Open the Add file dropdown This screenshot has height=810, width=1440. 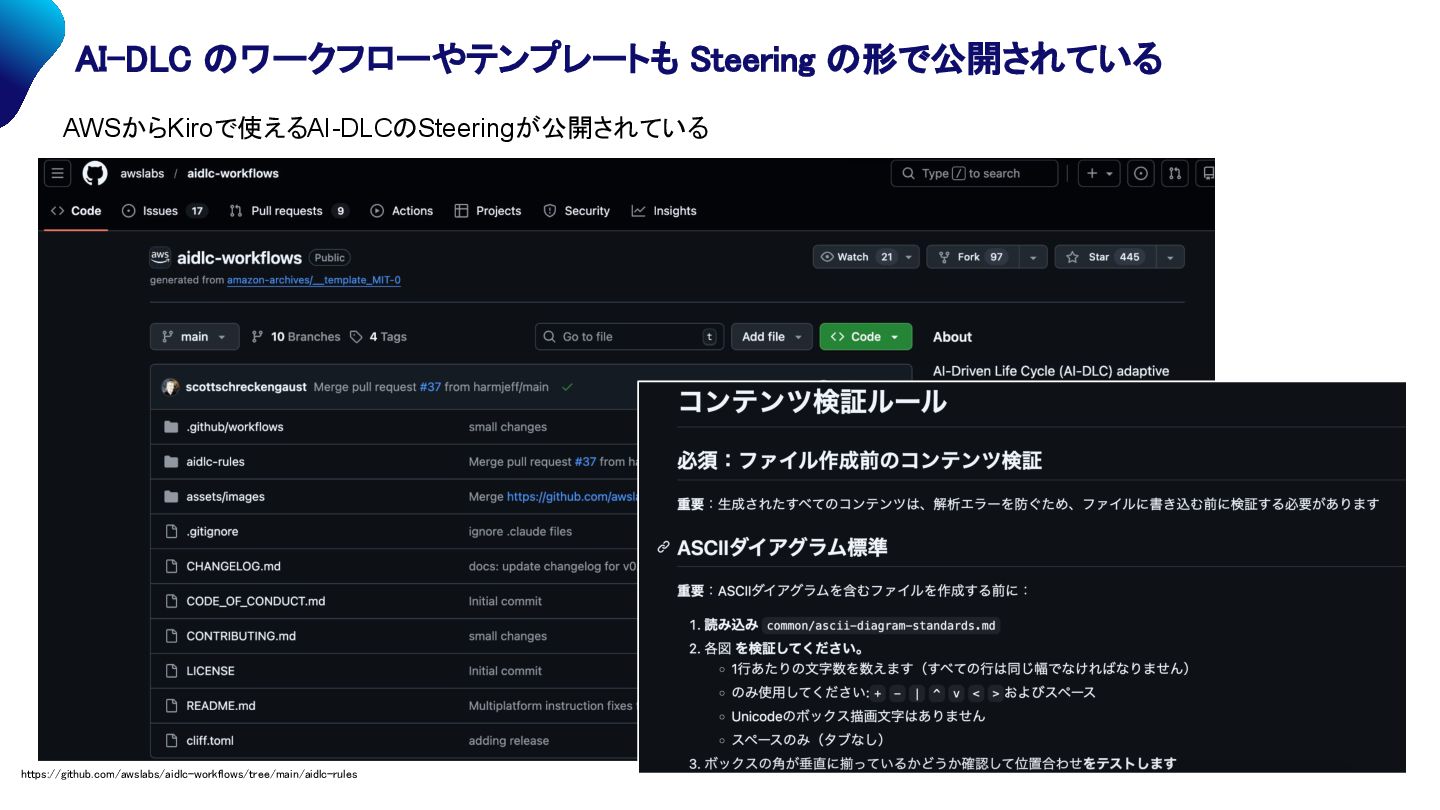click(x=771, y=337)
